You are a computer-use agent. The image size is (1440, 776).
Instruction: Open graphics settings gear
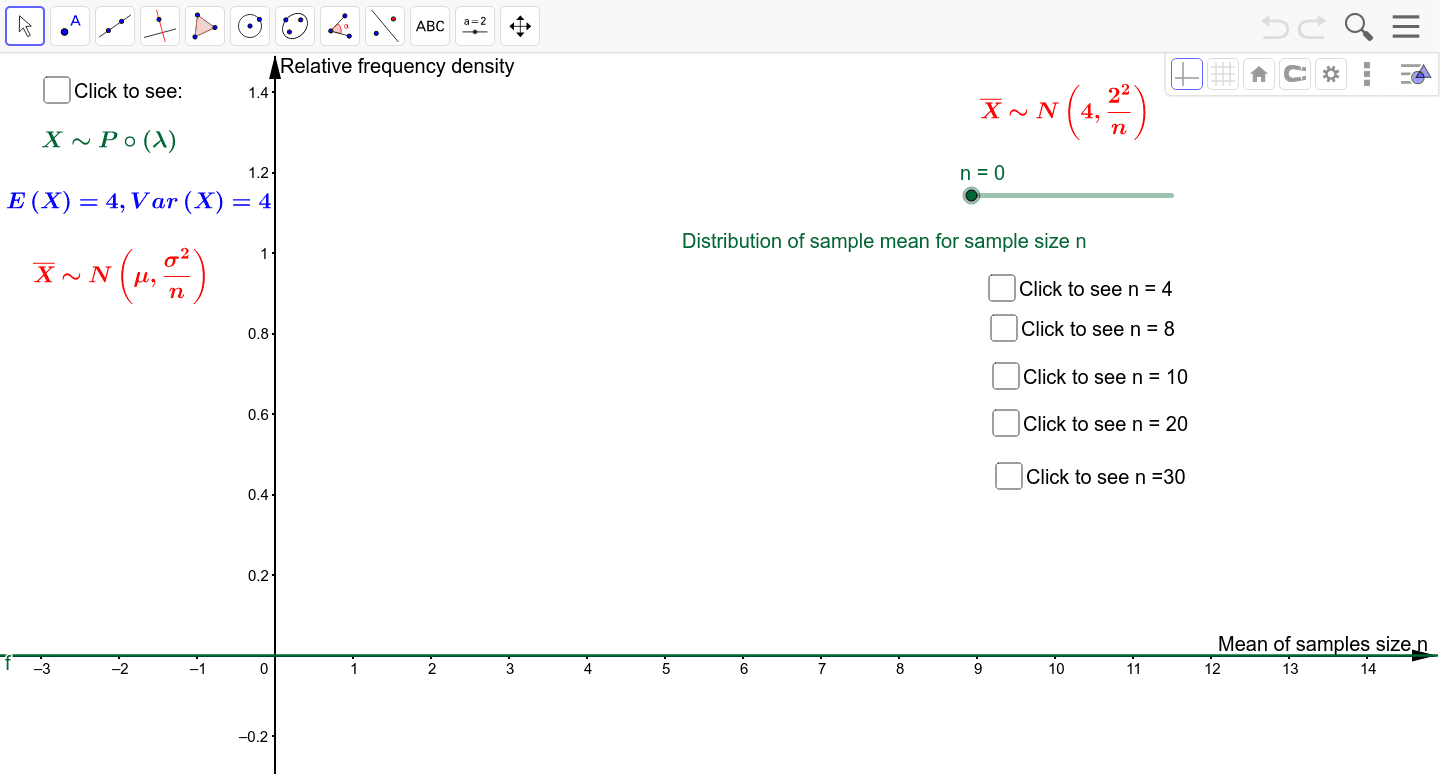[x=1330, y=74]
